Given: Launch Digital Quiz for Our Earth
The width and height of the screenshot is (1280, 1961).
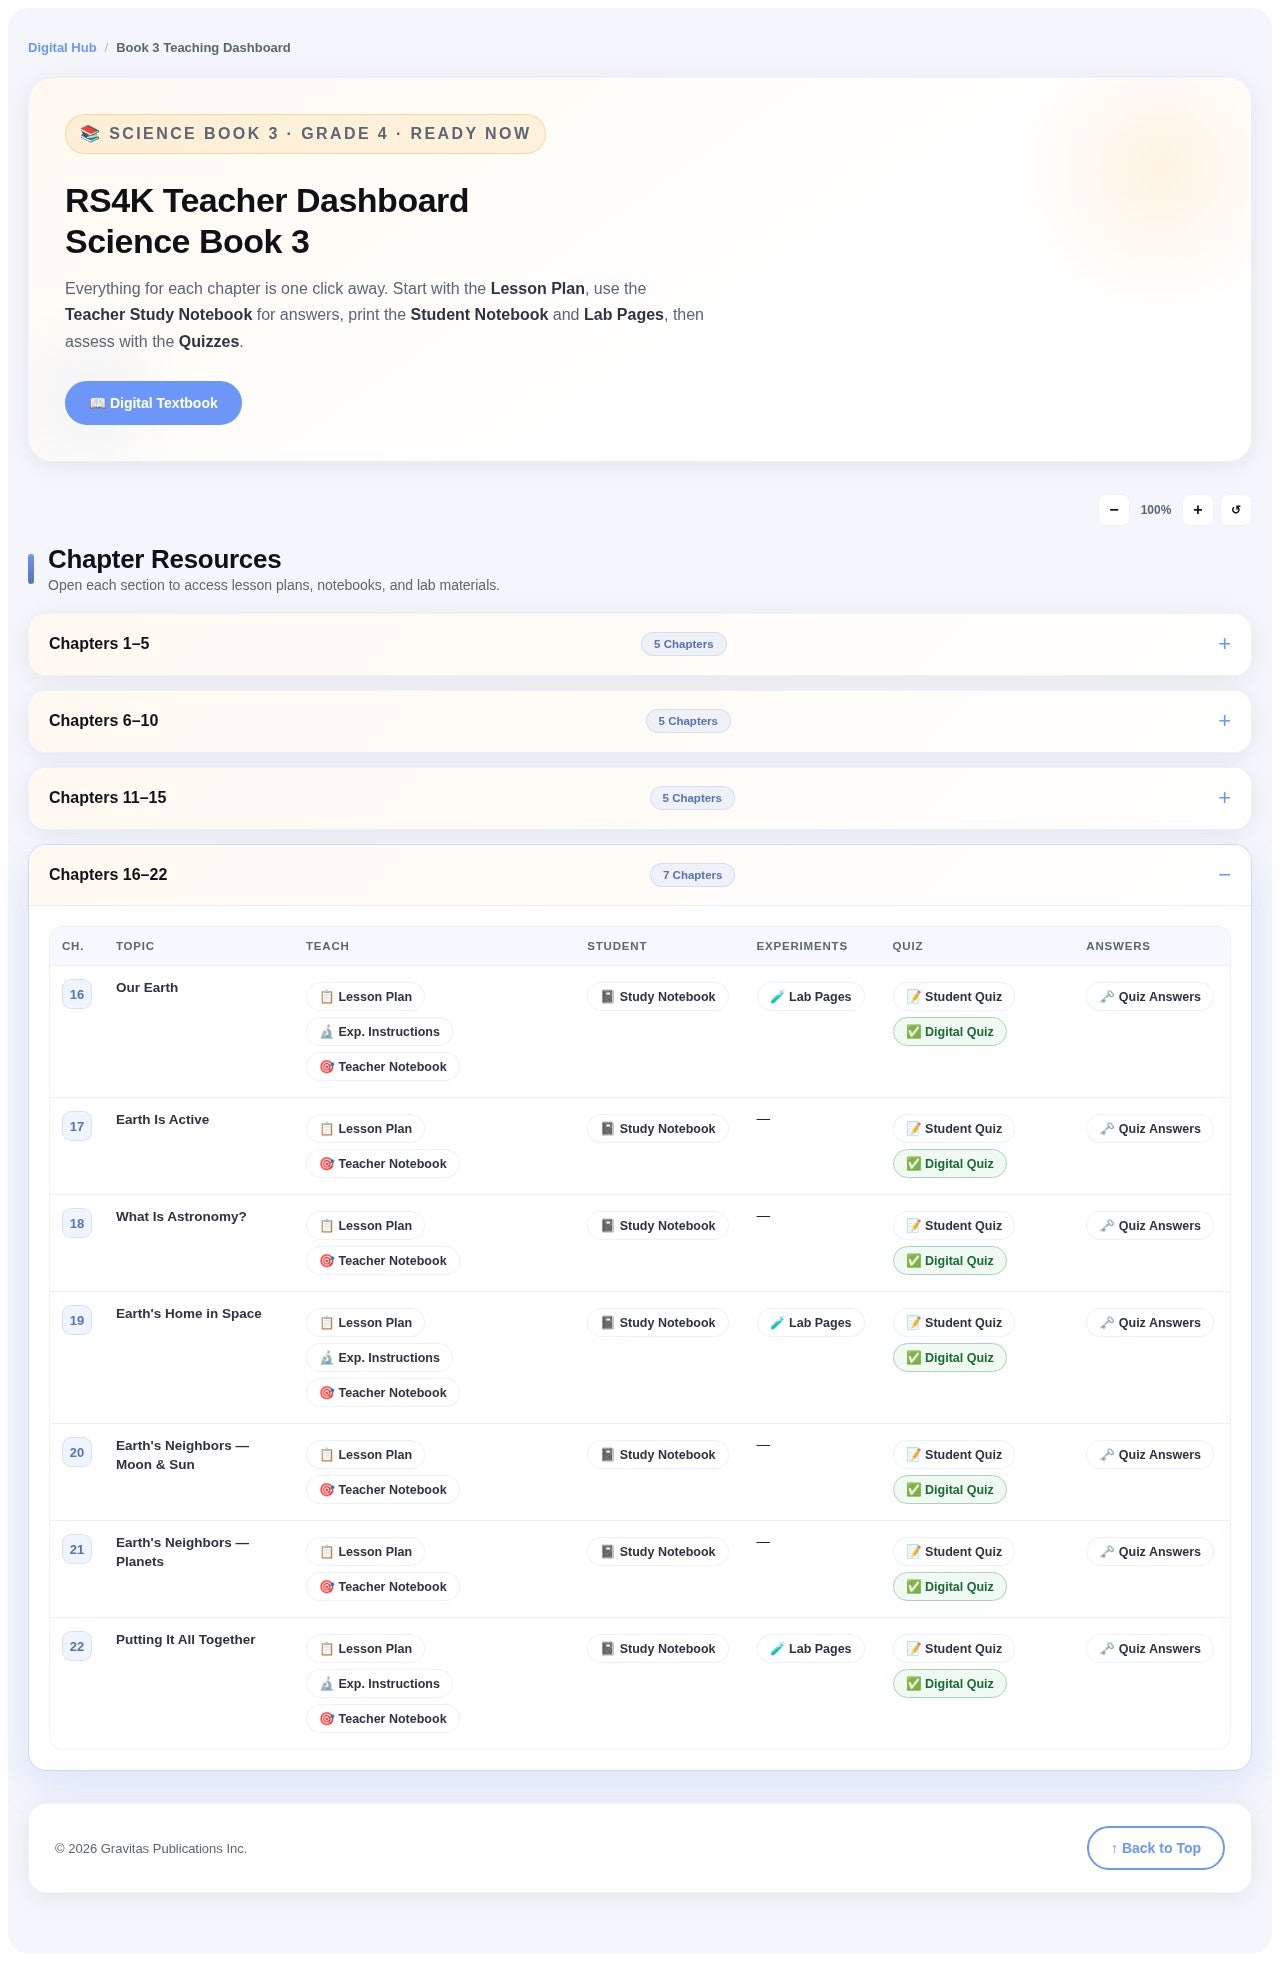Looking at the screenshot, I should pos(950,1032).
